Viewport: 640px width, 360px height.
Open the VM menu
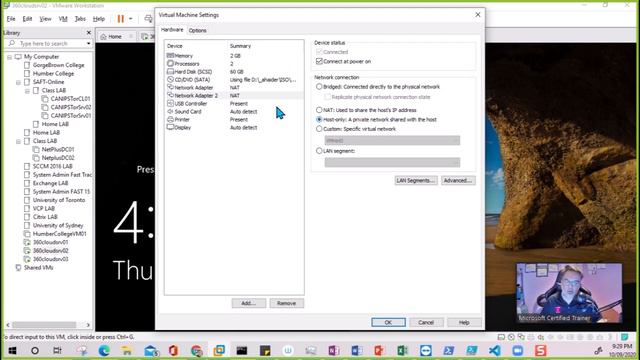[63, 19]
